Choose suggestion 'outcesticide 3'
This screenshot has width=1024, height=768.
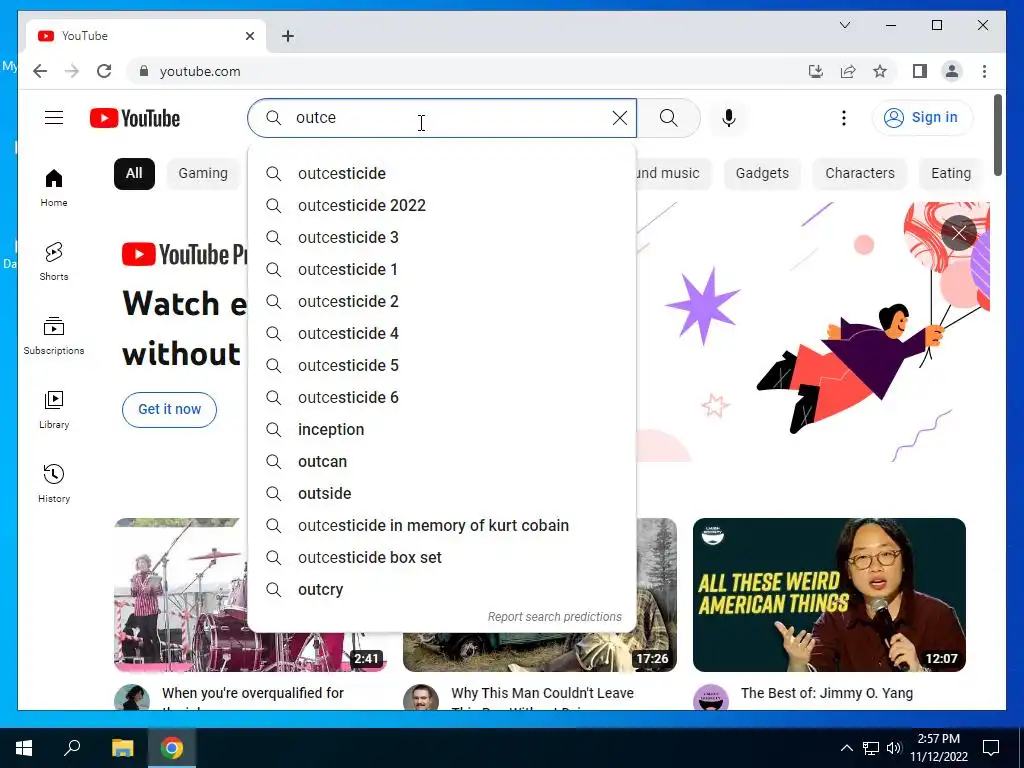(x=441, y=237)
